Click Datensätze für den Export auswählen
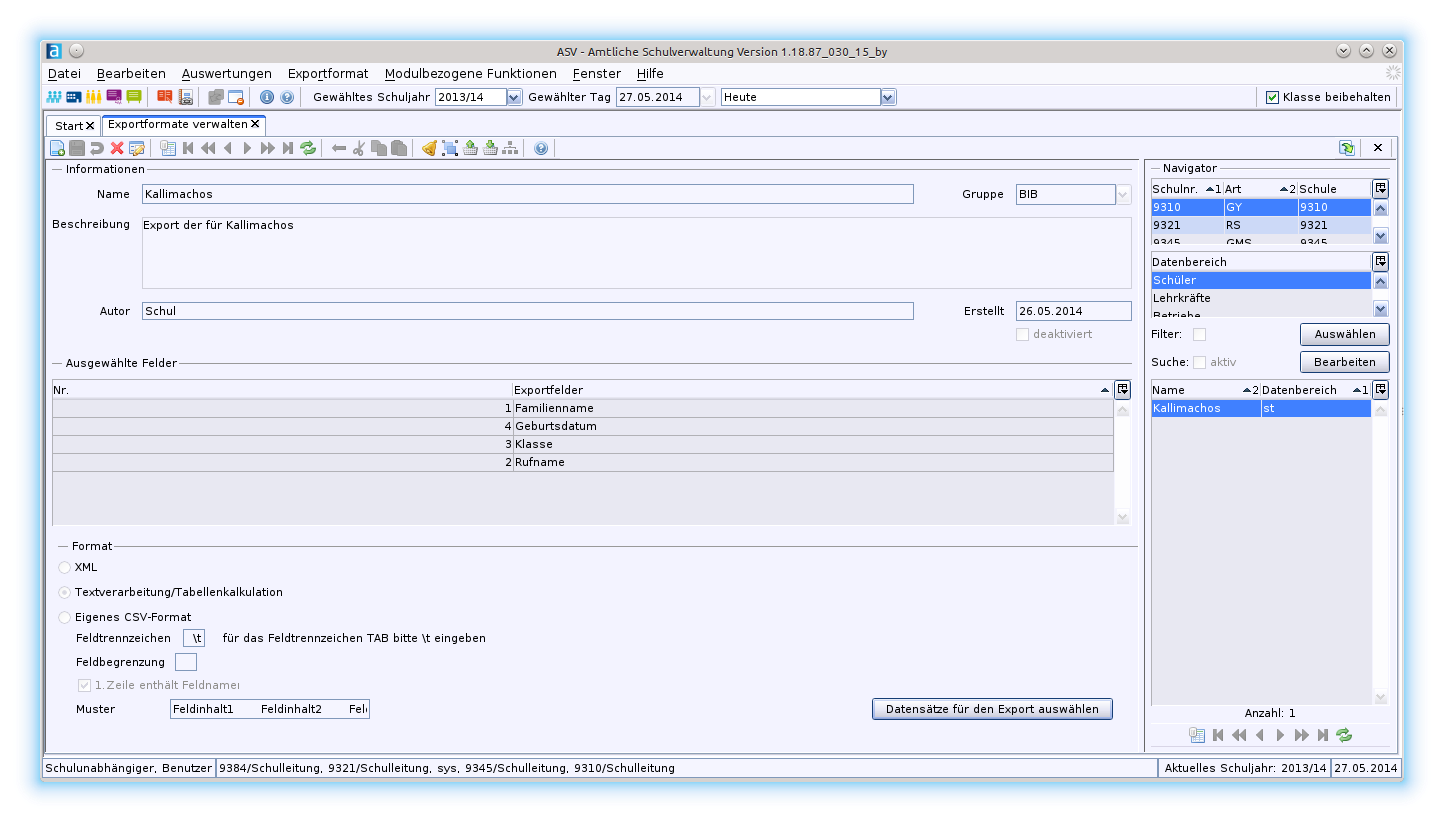 pyautogui.click(x=992, y=709)
